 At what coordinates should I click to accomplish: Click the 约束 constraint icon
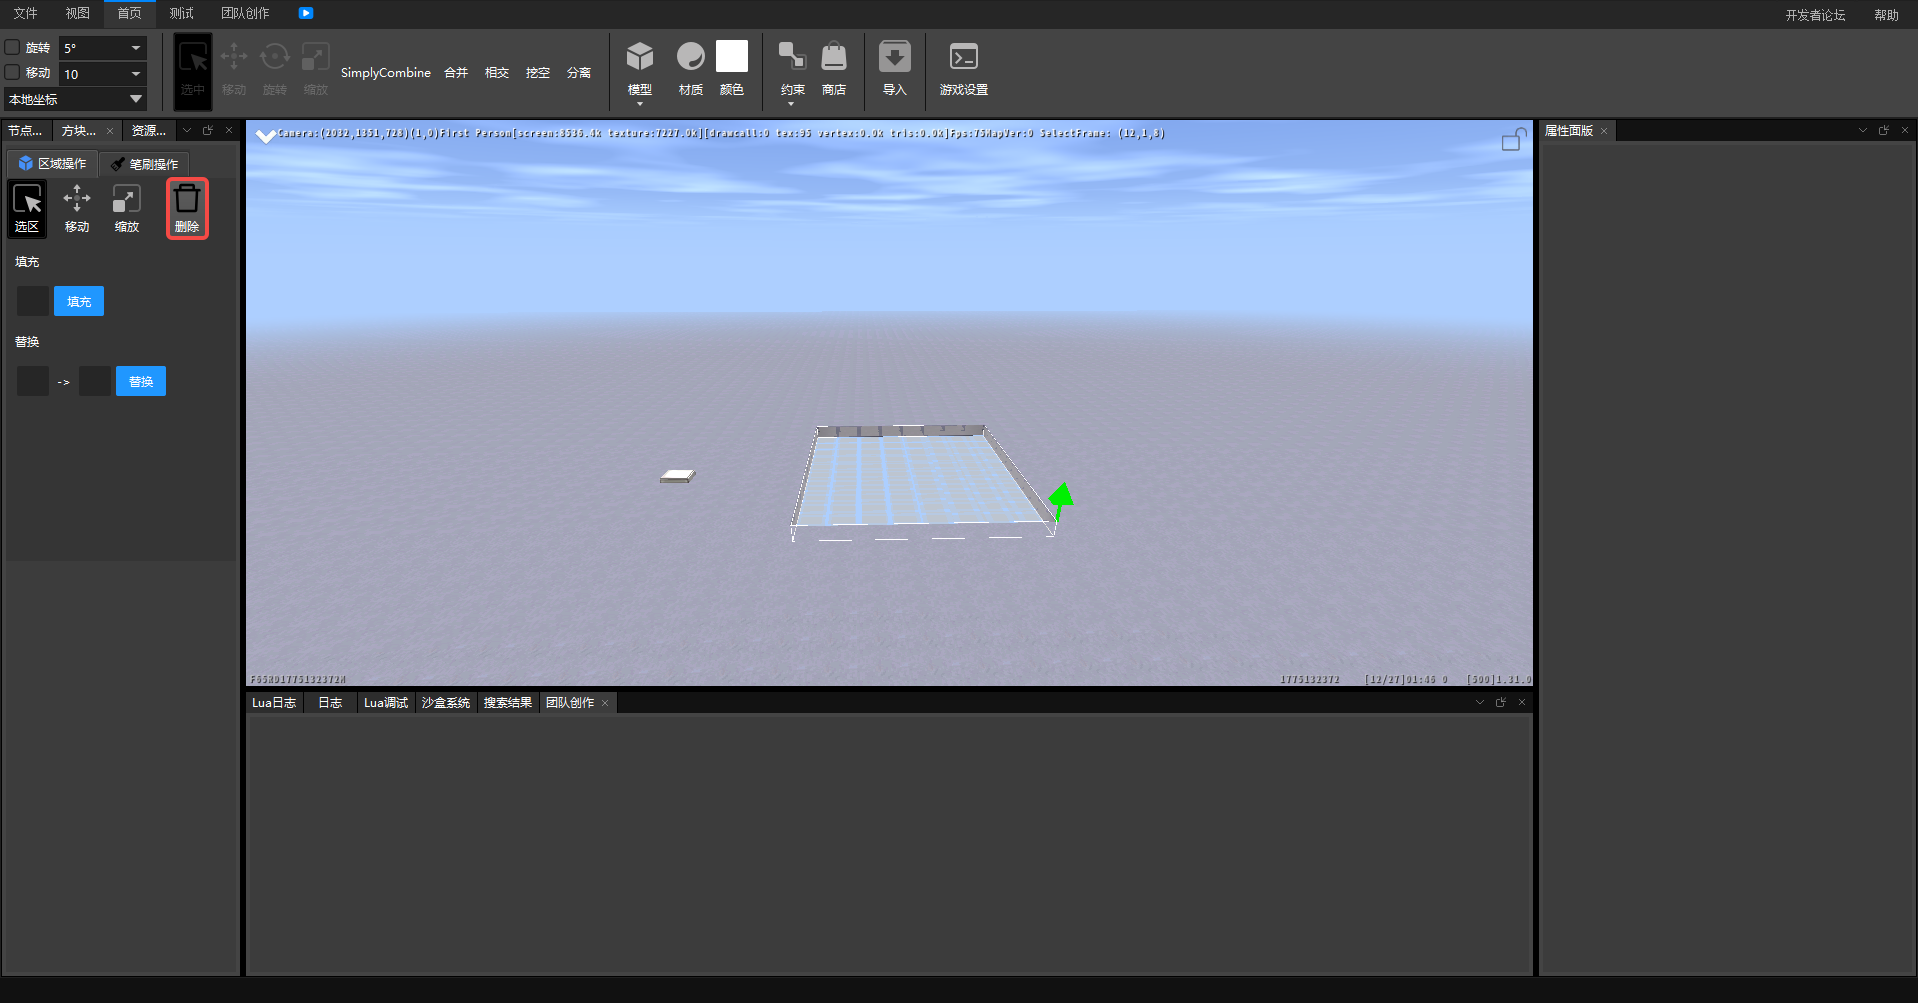click(x=792, y=58)
